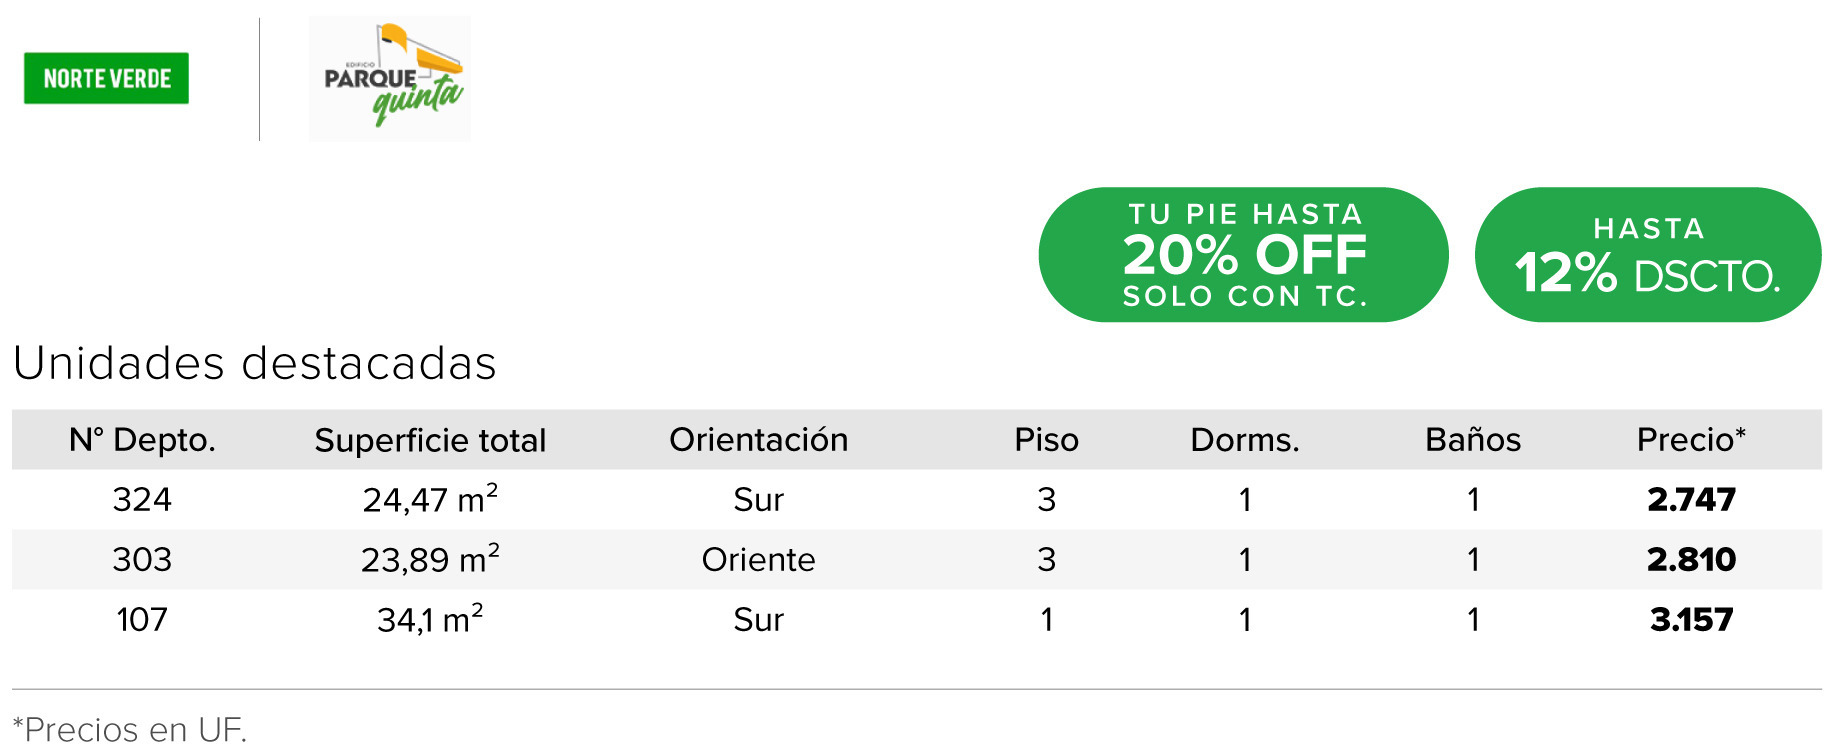1829x749 pixels.
Task: Click the Precios en UF footnote
Action: click(130, 729)
